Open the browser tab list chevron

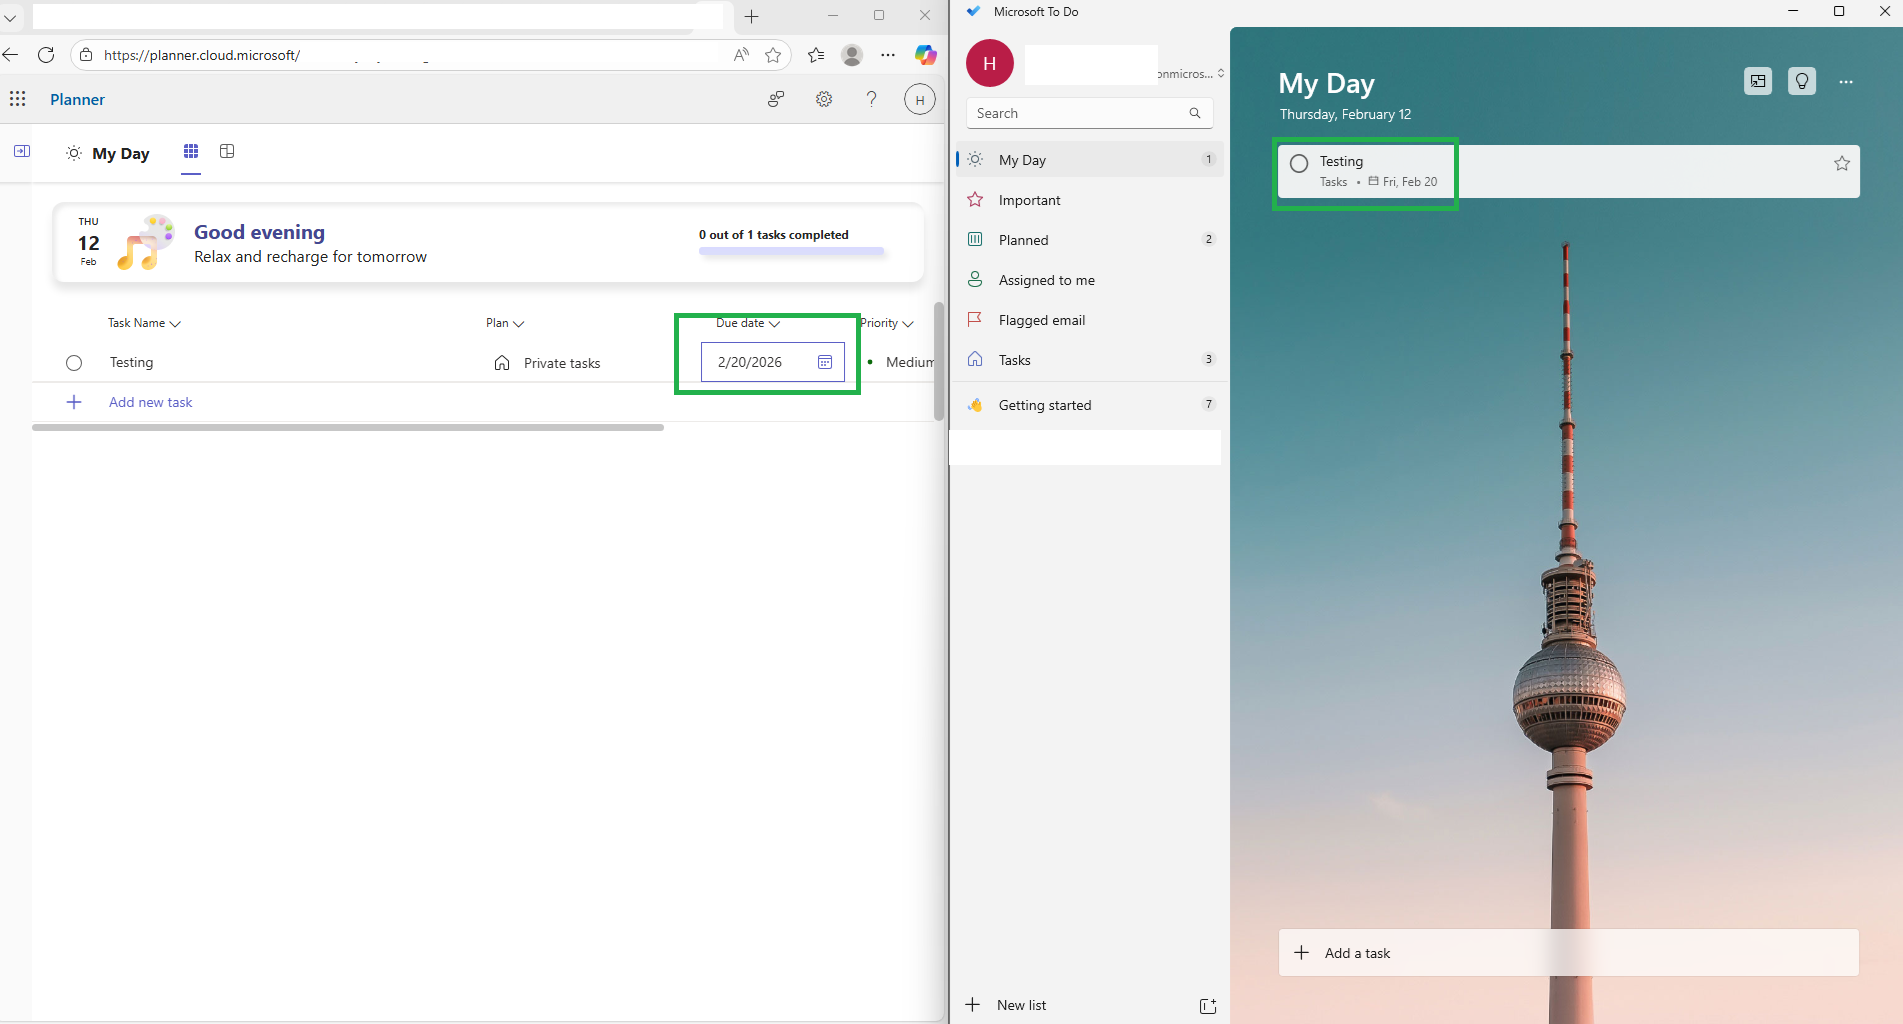[x=10, y=17]
